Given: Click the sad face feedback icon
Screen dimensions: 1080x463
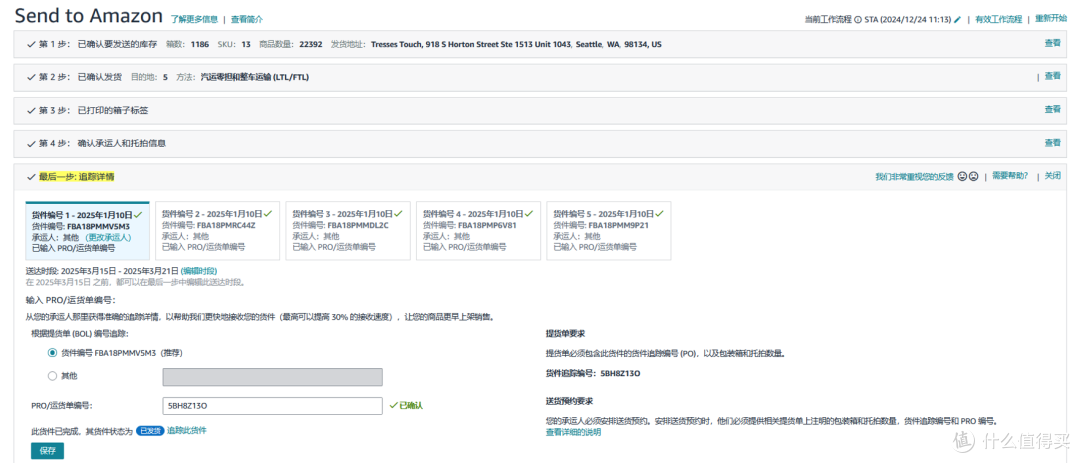Looking at the screenshot, I should (x=973, y=176).
